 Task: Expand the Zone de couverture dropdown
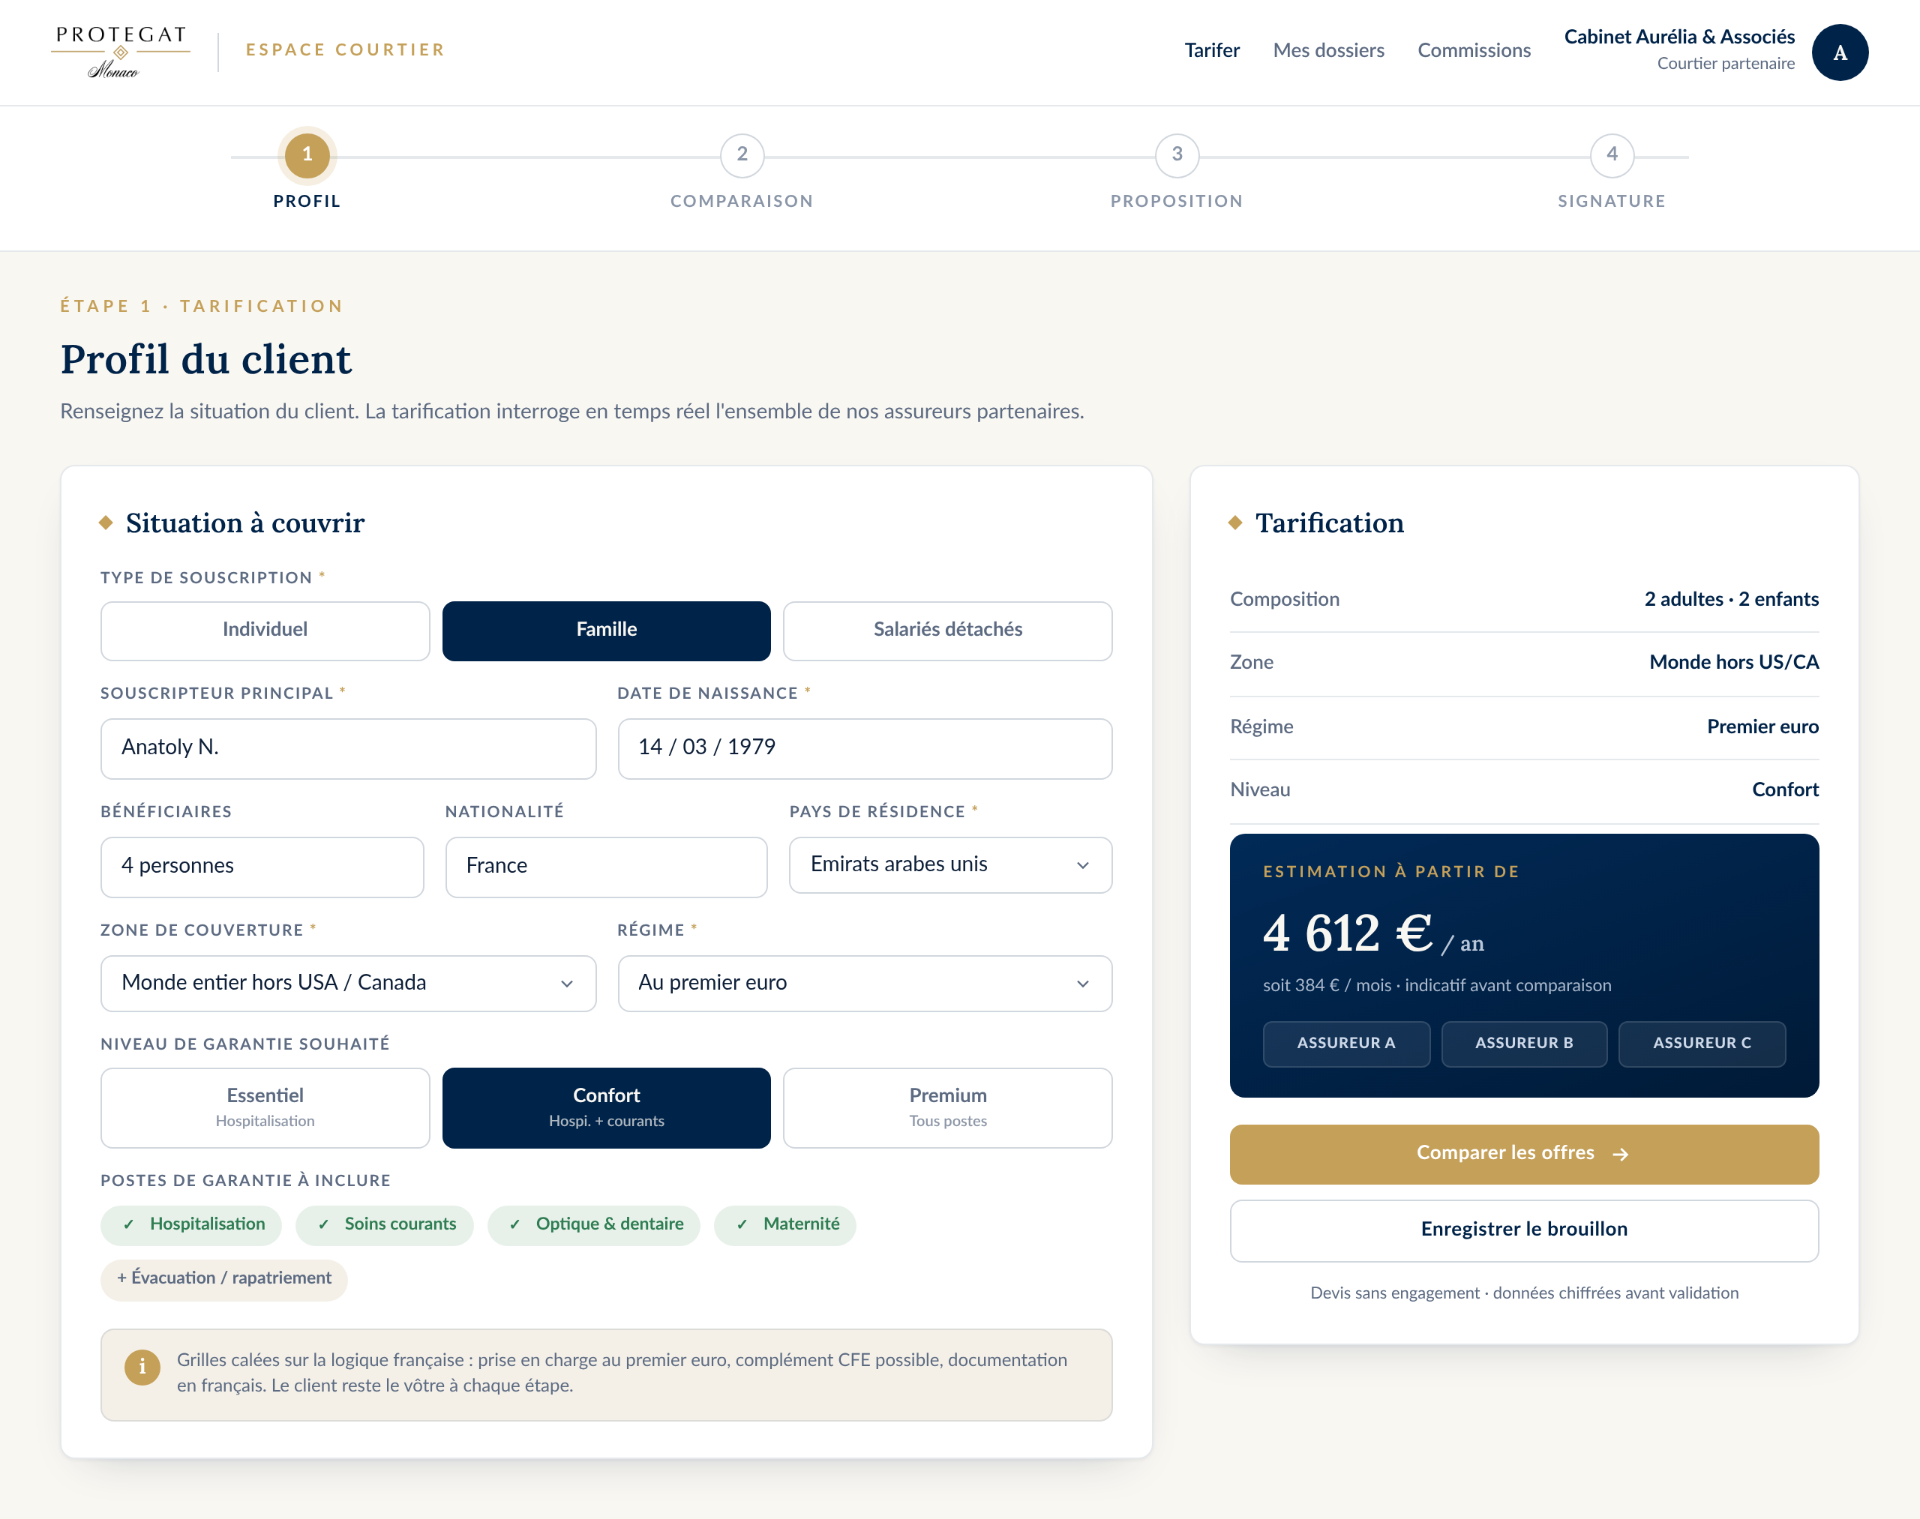click(x=348, y=983)
